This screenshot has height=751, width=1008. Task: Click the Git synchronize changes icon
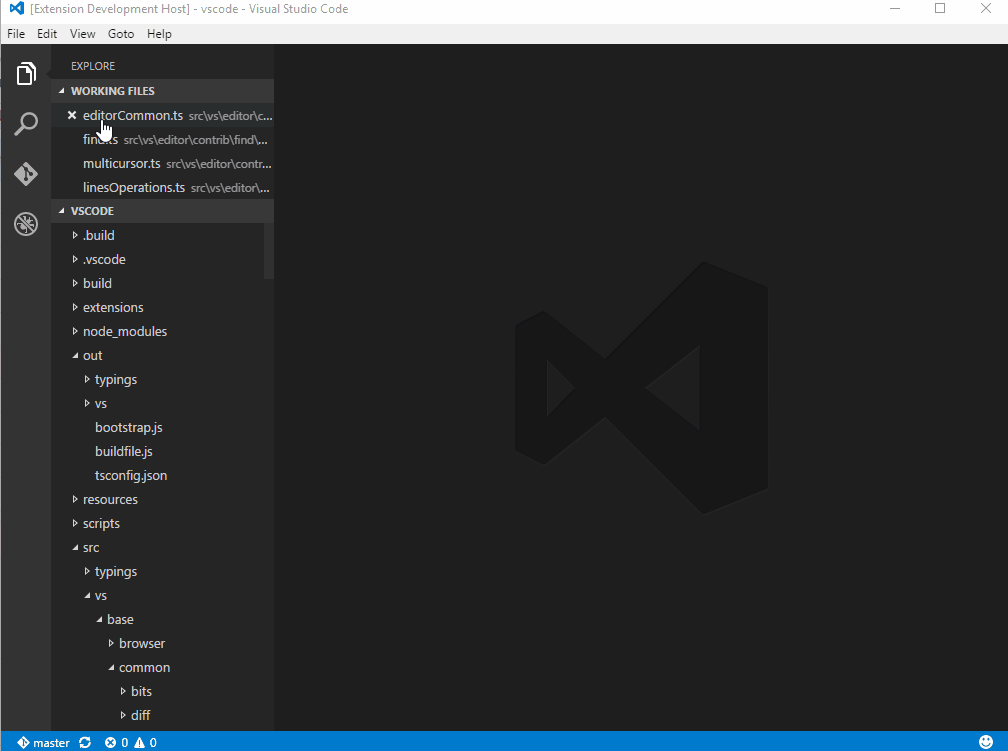click(85, 743)
